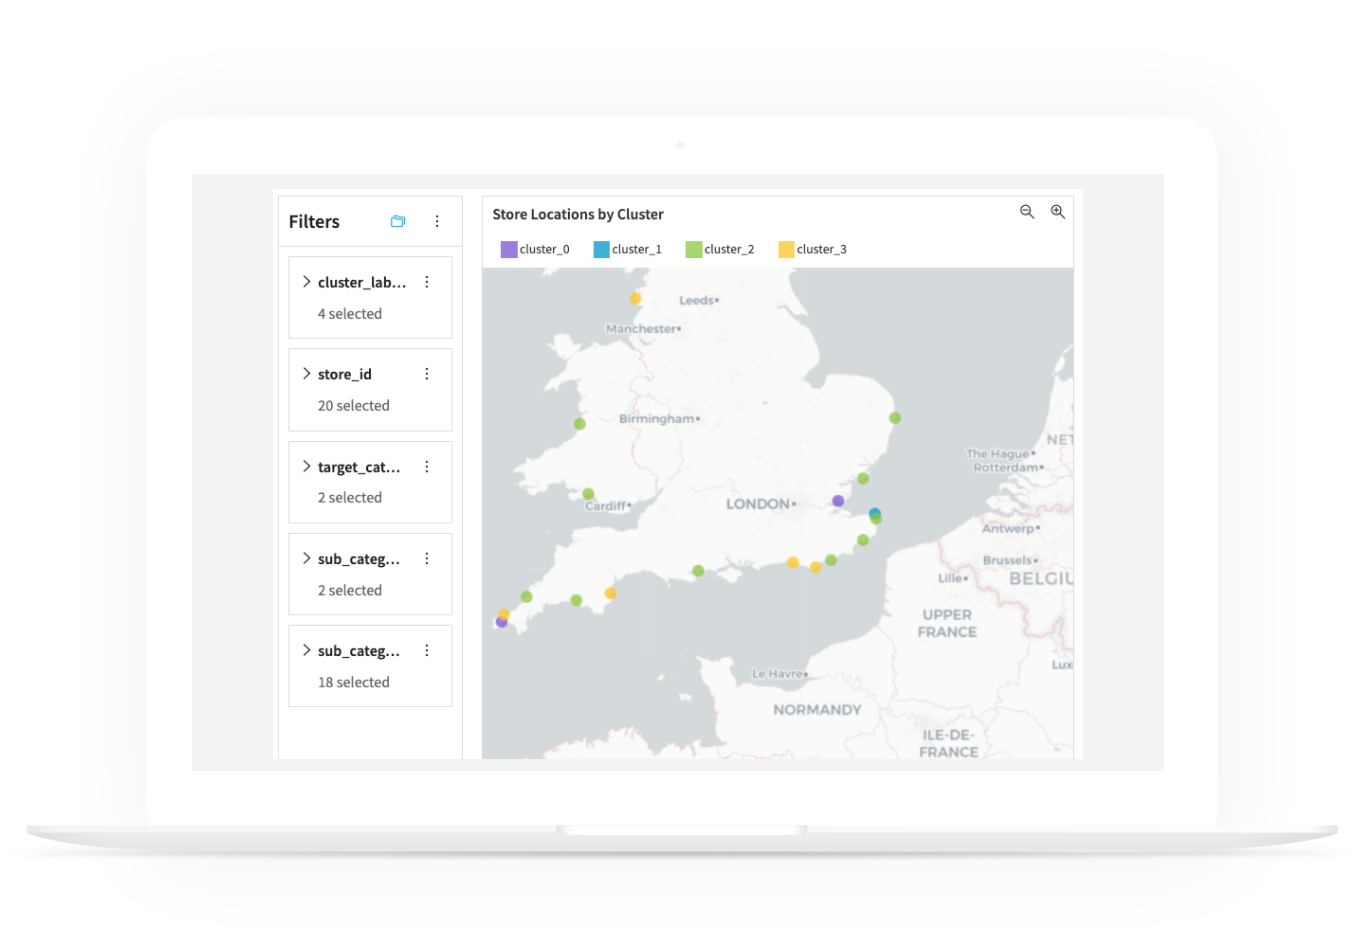
Task: Open options for the 2 selected sub_categ filter
Action: 427,559
